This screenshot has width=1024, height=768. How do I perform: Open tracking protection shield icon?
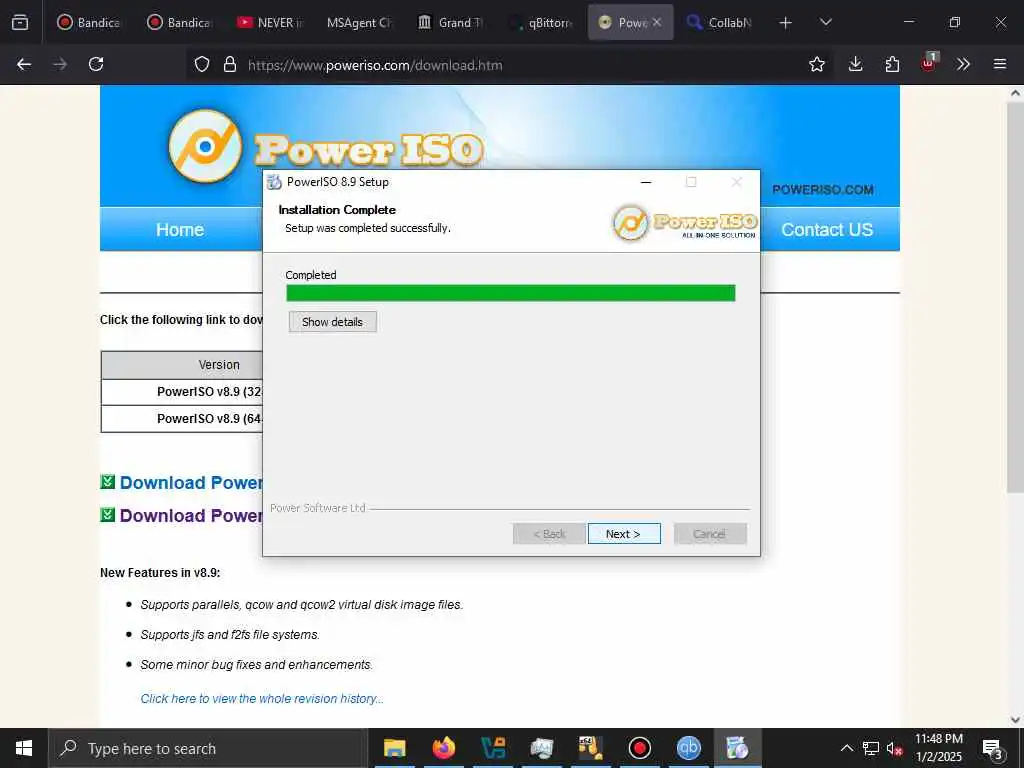pos(202,65)
